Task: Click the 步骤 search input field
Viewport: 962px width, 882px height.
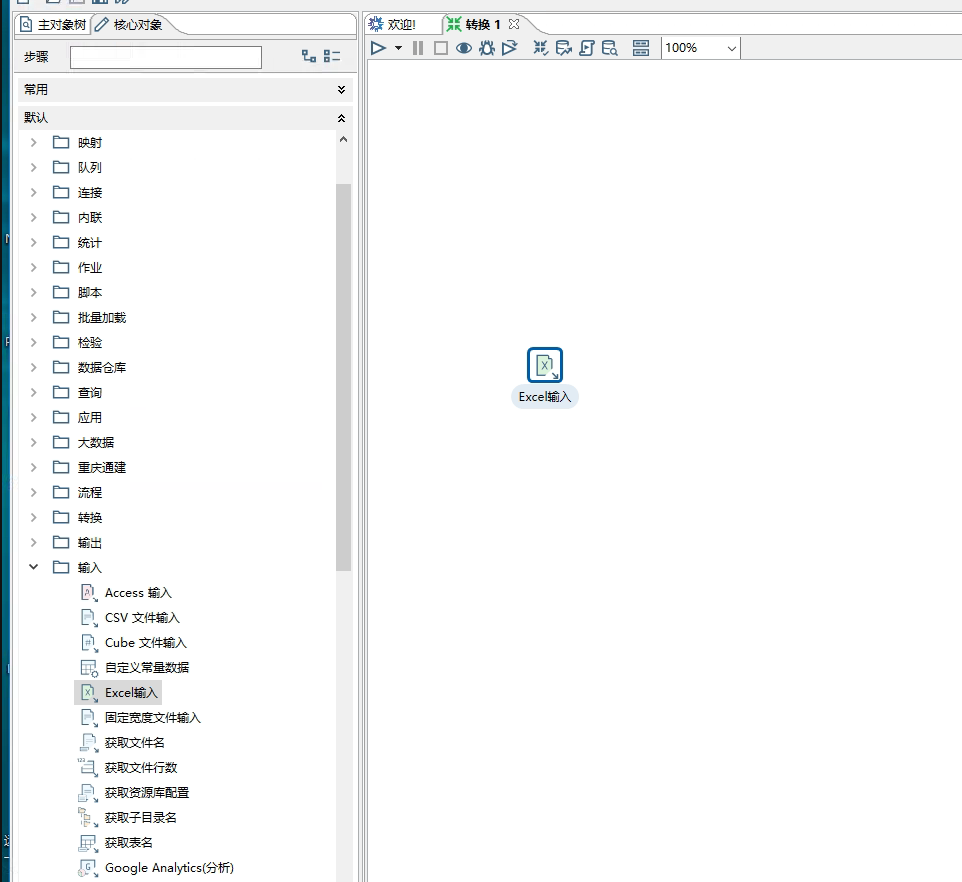Action: 166,57
